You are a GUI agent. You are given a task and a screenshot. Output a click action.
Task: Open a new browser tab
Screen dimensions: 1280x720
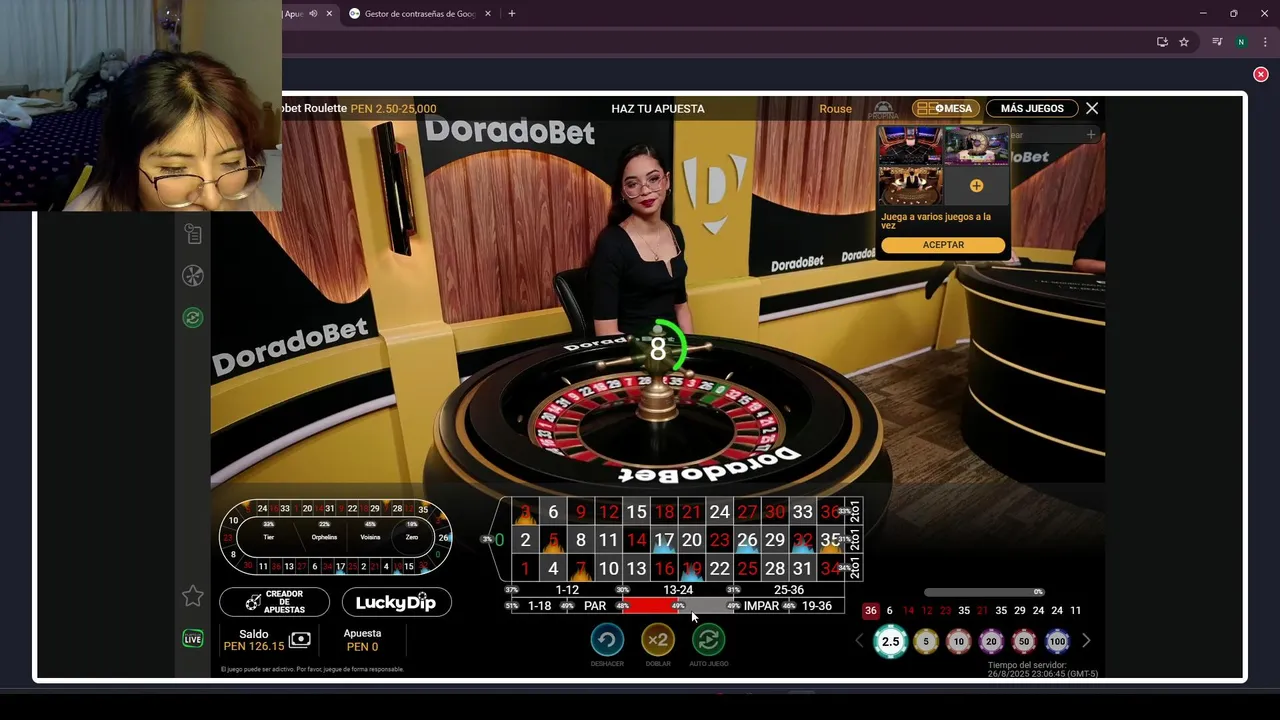[511, 14]
